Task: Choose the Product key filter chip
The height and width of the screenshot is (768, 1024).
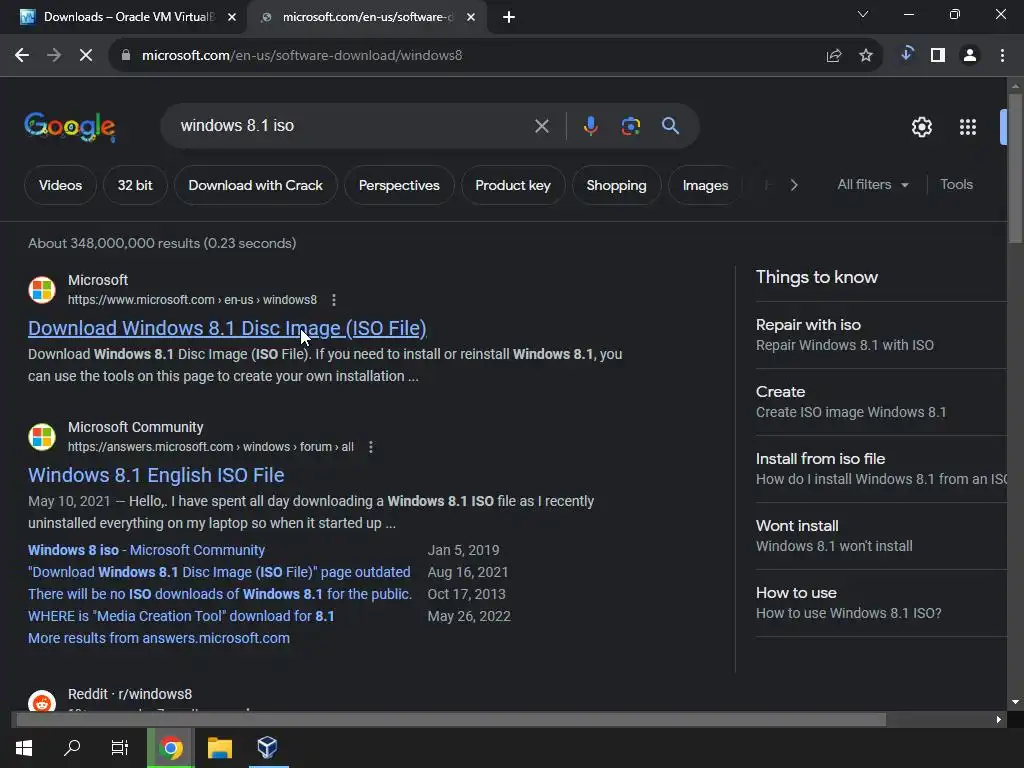Action: coord(513,185)
